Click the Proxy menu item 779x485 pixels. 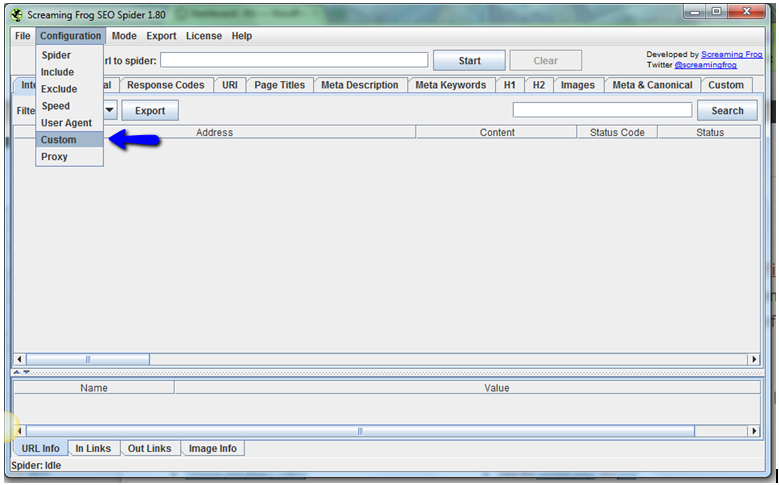tap(54, 157)
